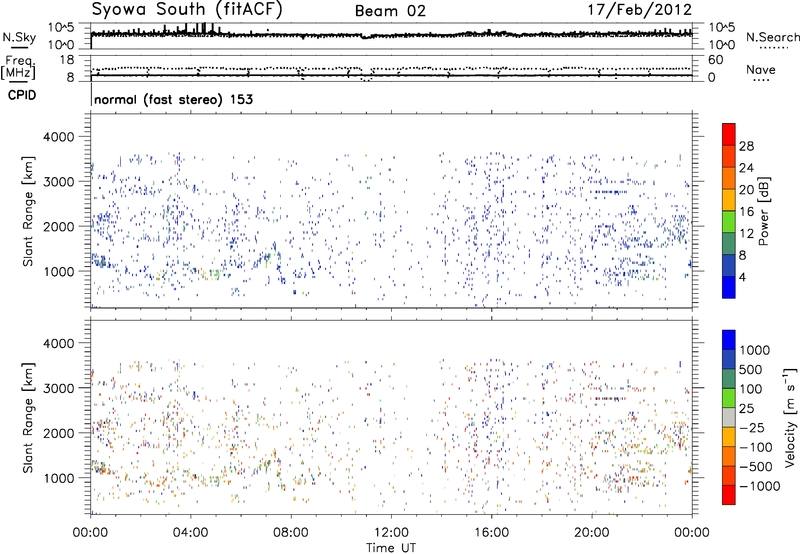Click 'normal (fast stereo) 153' text
Viewport: 800px width, 554px height.
point(173,99)
